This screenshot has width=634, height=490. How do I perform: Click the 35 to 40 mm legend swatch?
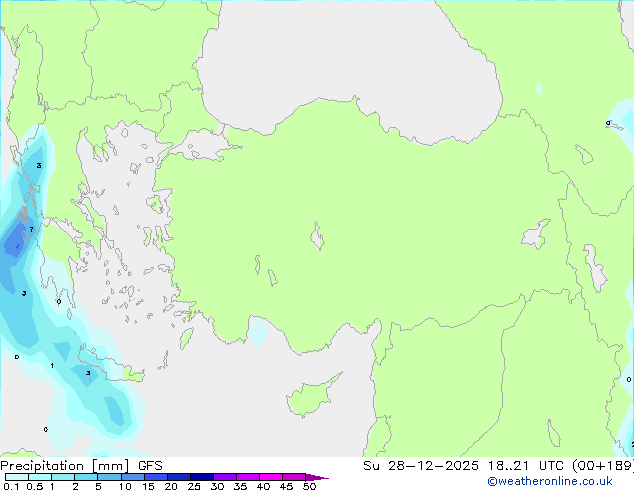point(247,477)
